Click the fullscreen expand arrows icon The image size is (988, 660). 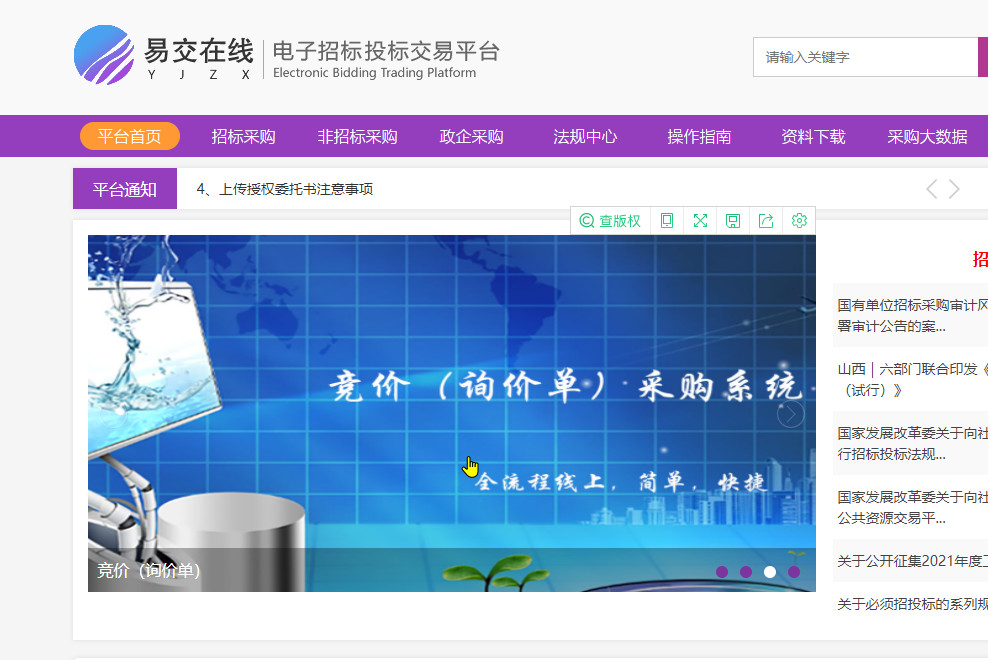click(700, 221)
